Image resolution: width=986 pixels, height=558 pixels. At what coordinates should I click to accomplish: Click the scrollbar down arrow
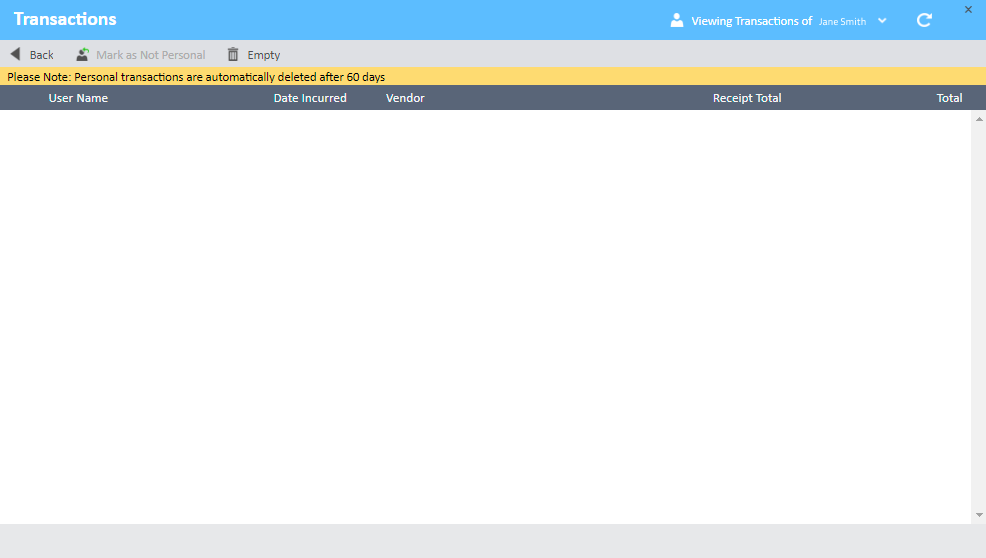click(x=978, y=515)
